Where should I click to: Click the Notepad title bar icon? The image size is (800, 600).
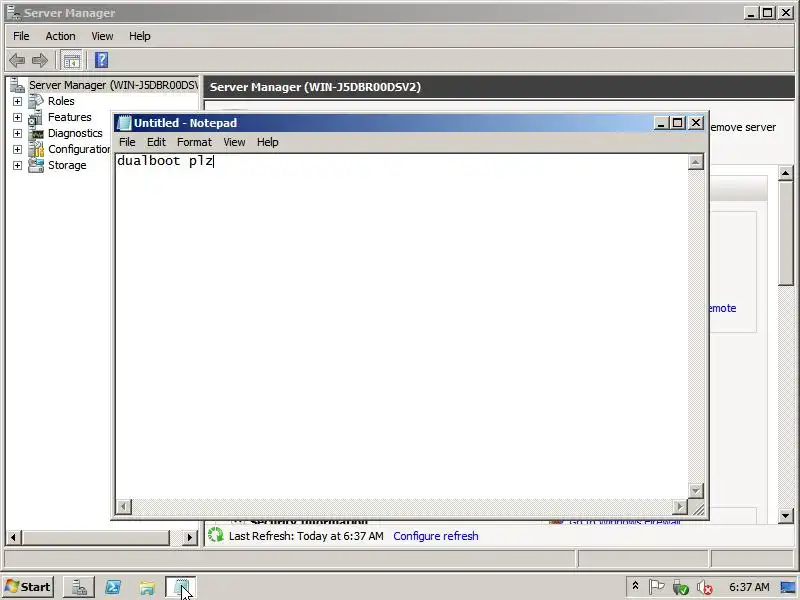[124, 123]
